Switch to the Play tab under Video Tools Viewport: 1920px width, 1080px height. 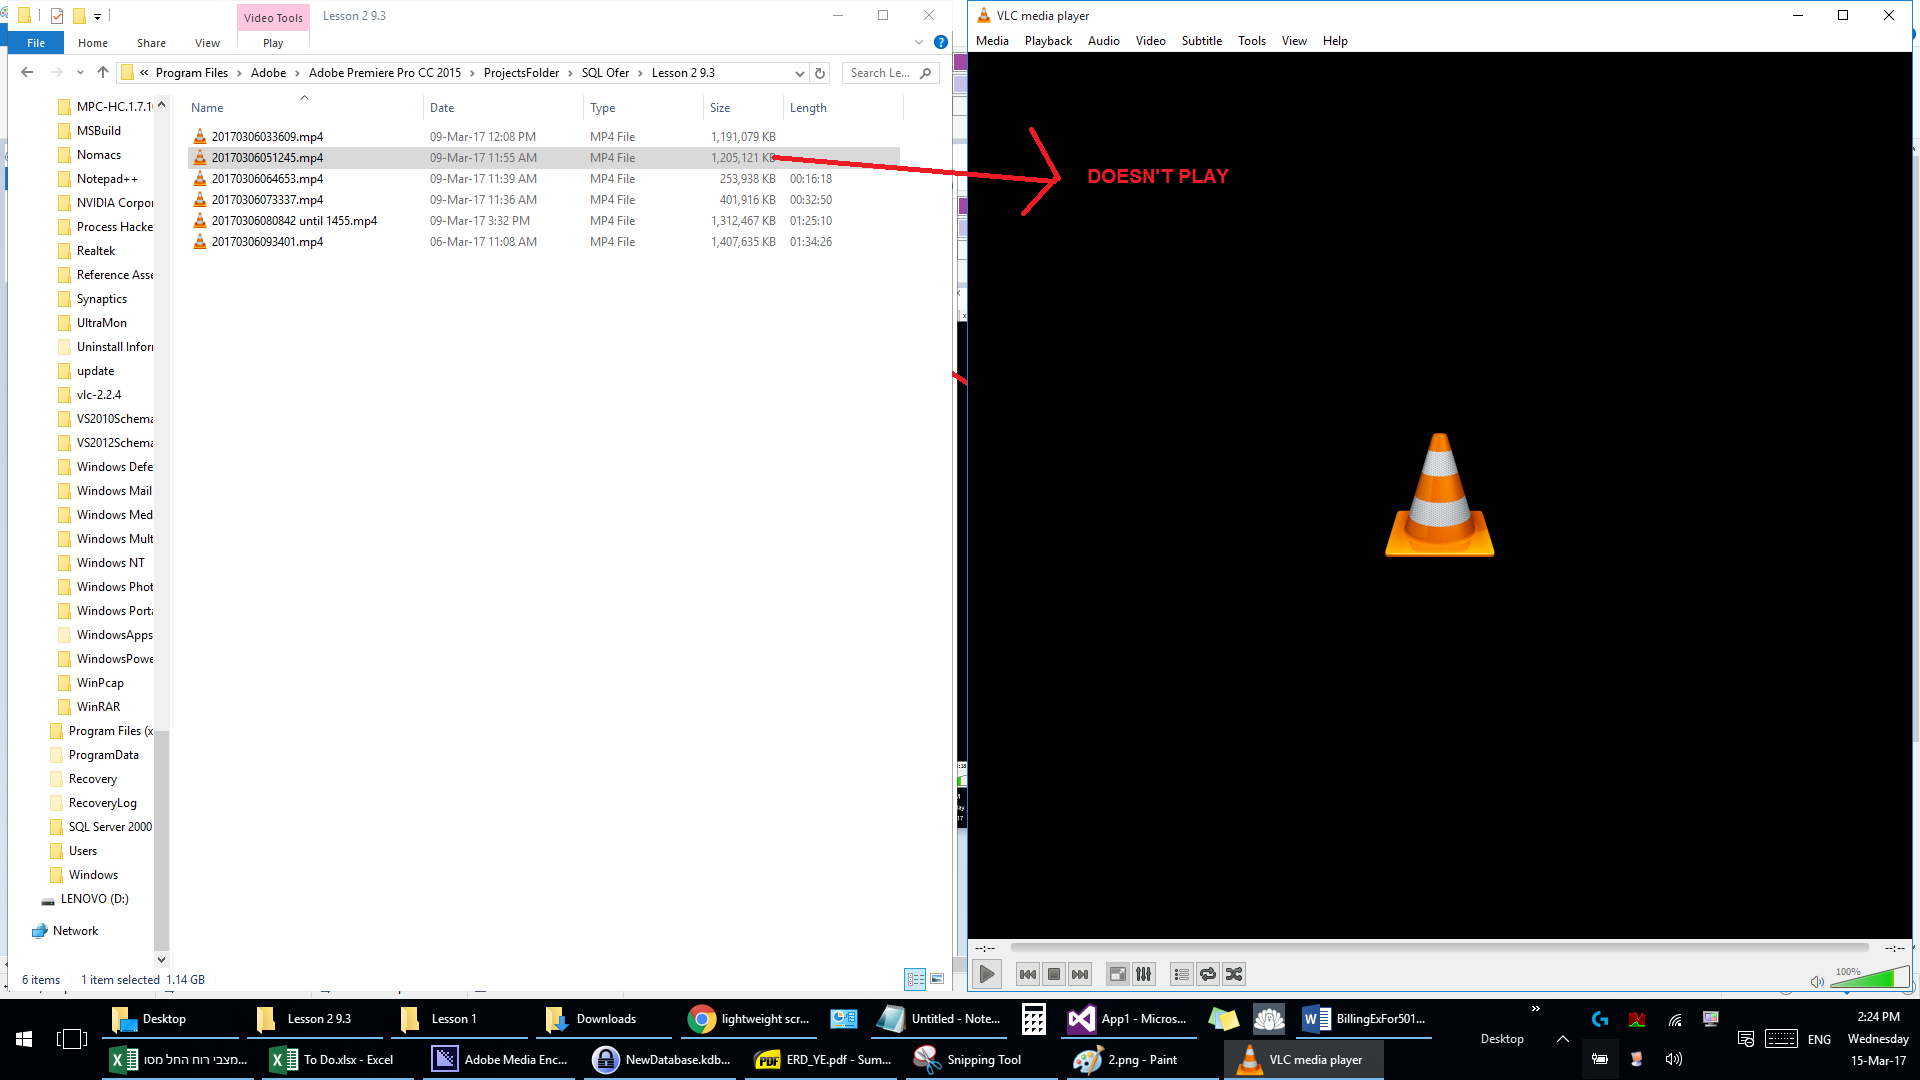point(273,43)
